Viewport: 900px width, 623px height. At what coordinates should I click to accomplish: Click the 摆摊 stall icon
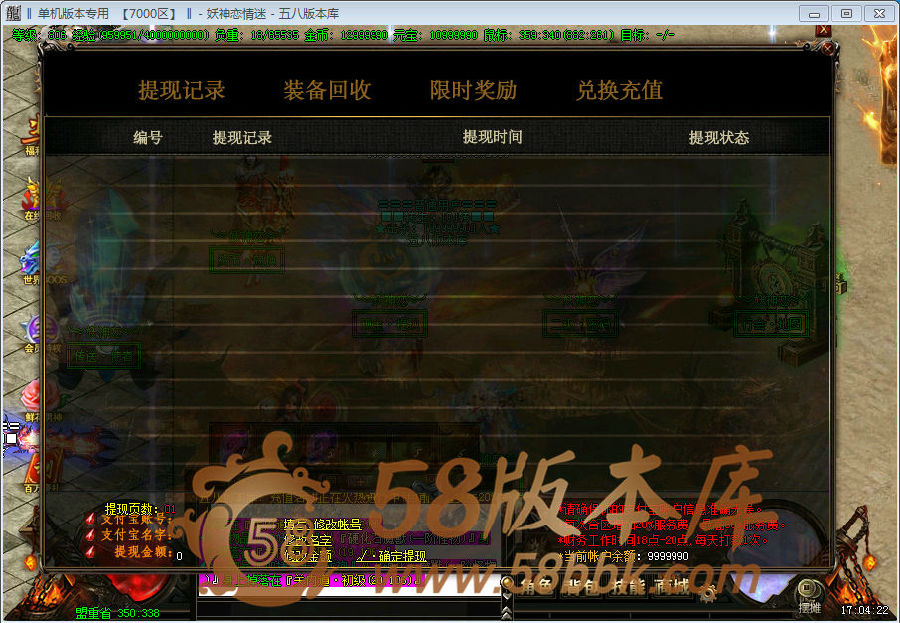coord(810,597)
